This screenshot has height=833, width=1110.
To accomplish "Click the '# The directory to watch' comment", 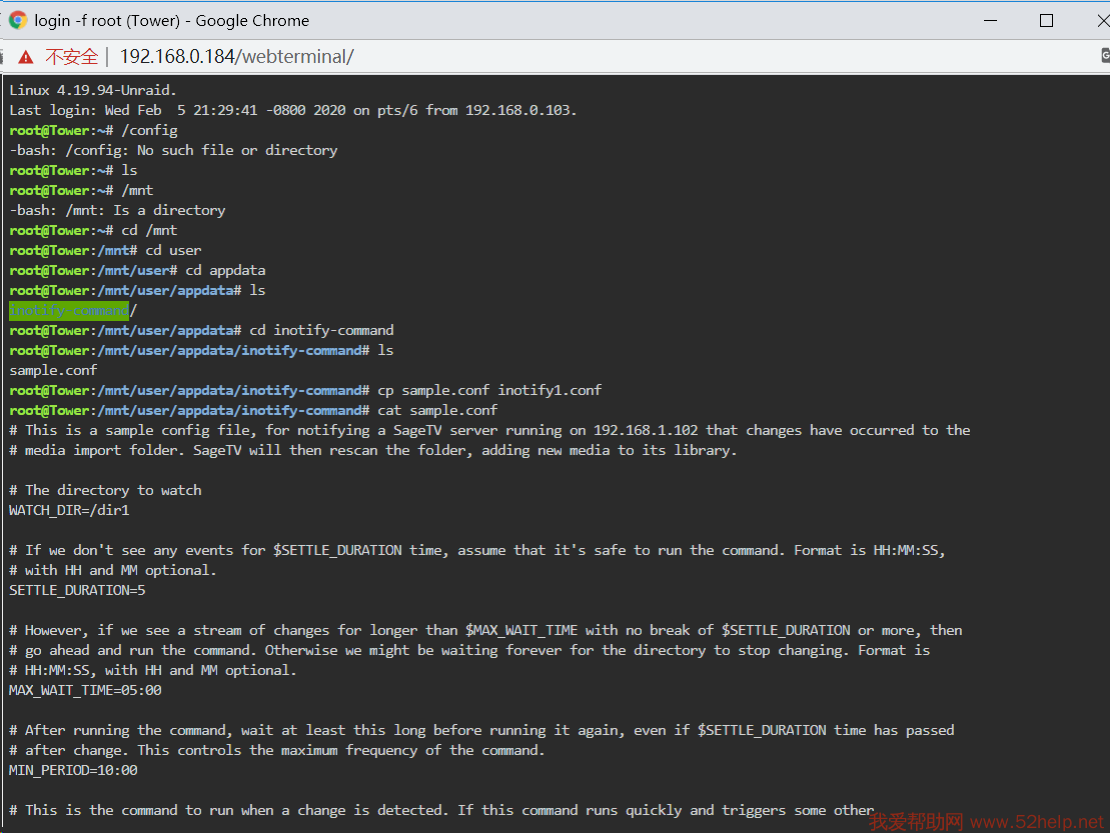I will pyautogui.click(x=105, y=490).
